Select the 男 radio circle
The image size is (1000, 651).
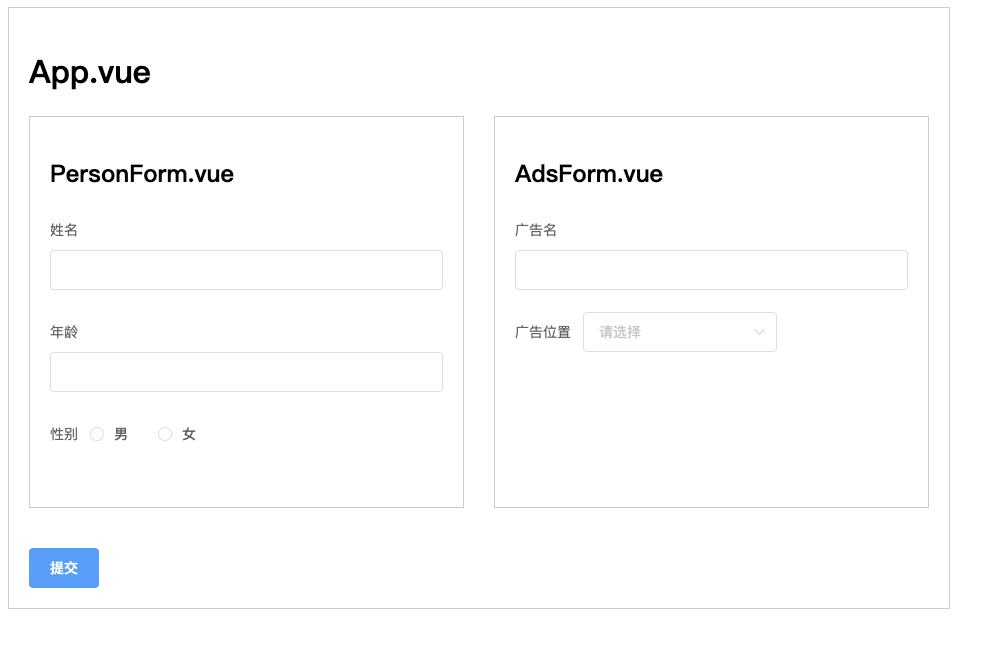pos(97,434)
